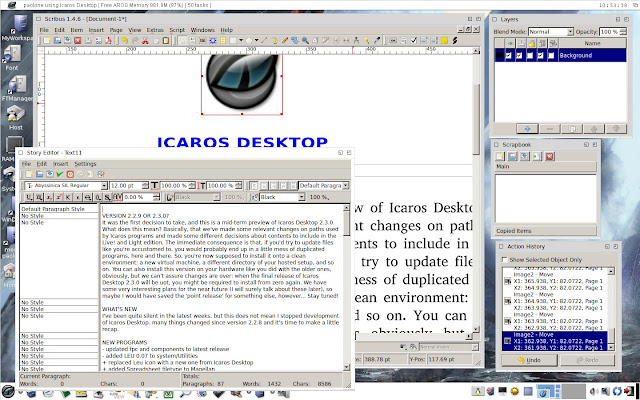Toggle text flow checkbox of Background layer

pyautogui.click(x=540, y=56)
